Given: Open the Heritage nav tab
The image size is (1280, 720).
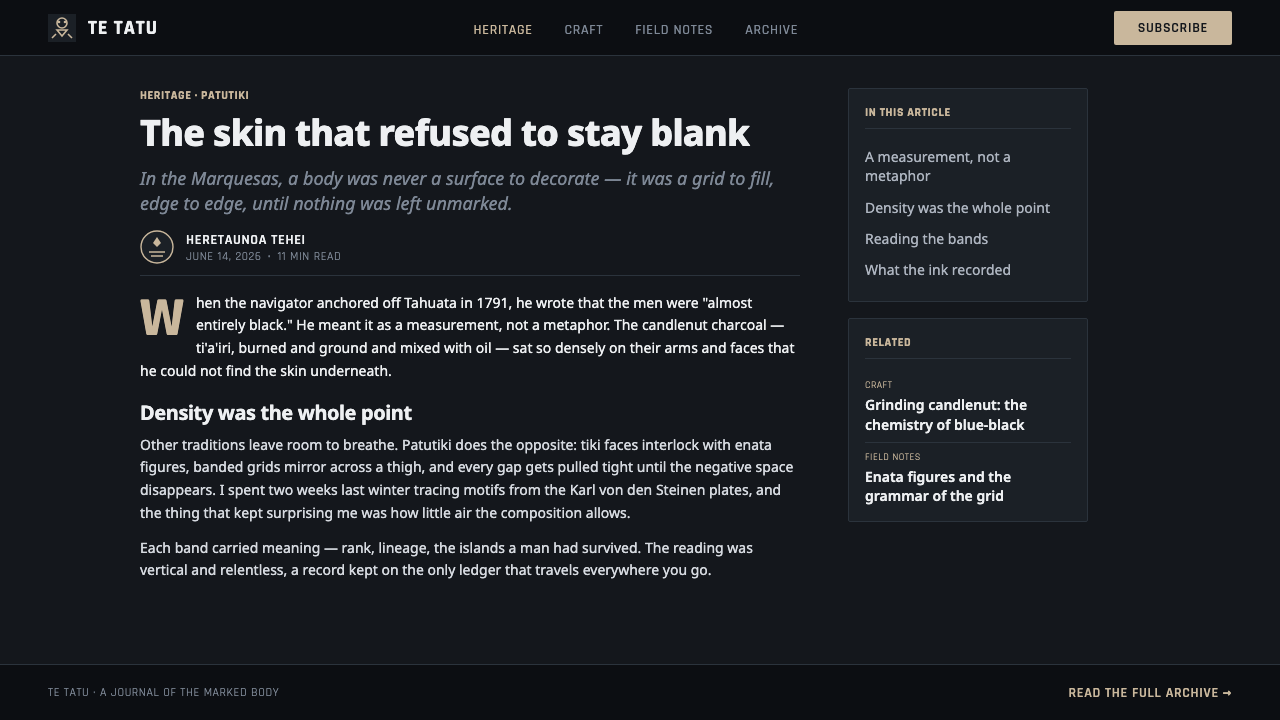Looking at the screenshot, I should (x=503, y=29).
